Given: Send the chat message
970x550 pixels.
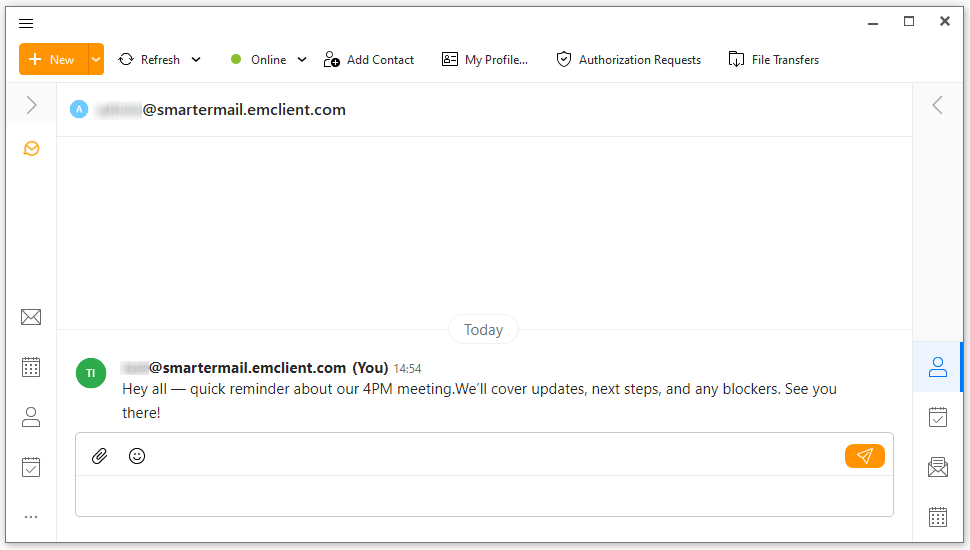Looking at the screenshot, I should [x=864, y=456].
